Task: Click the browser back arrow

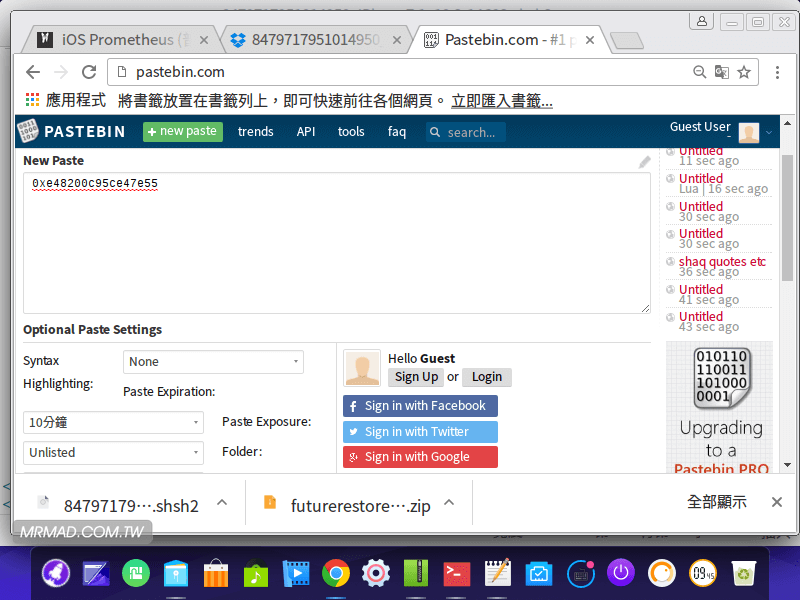Action: (x=33, y=72)
